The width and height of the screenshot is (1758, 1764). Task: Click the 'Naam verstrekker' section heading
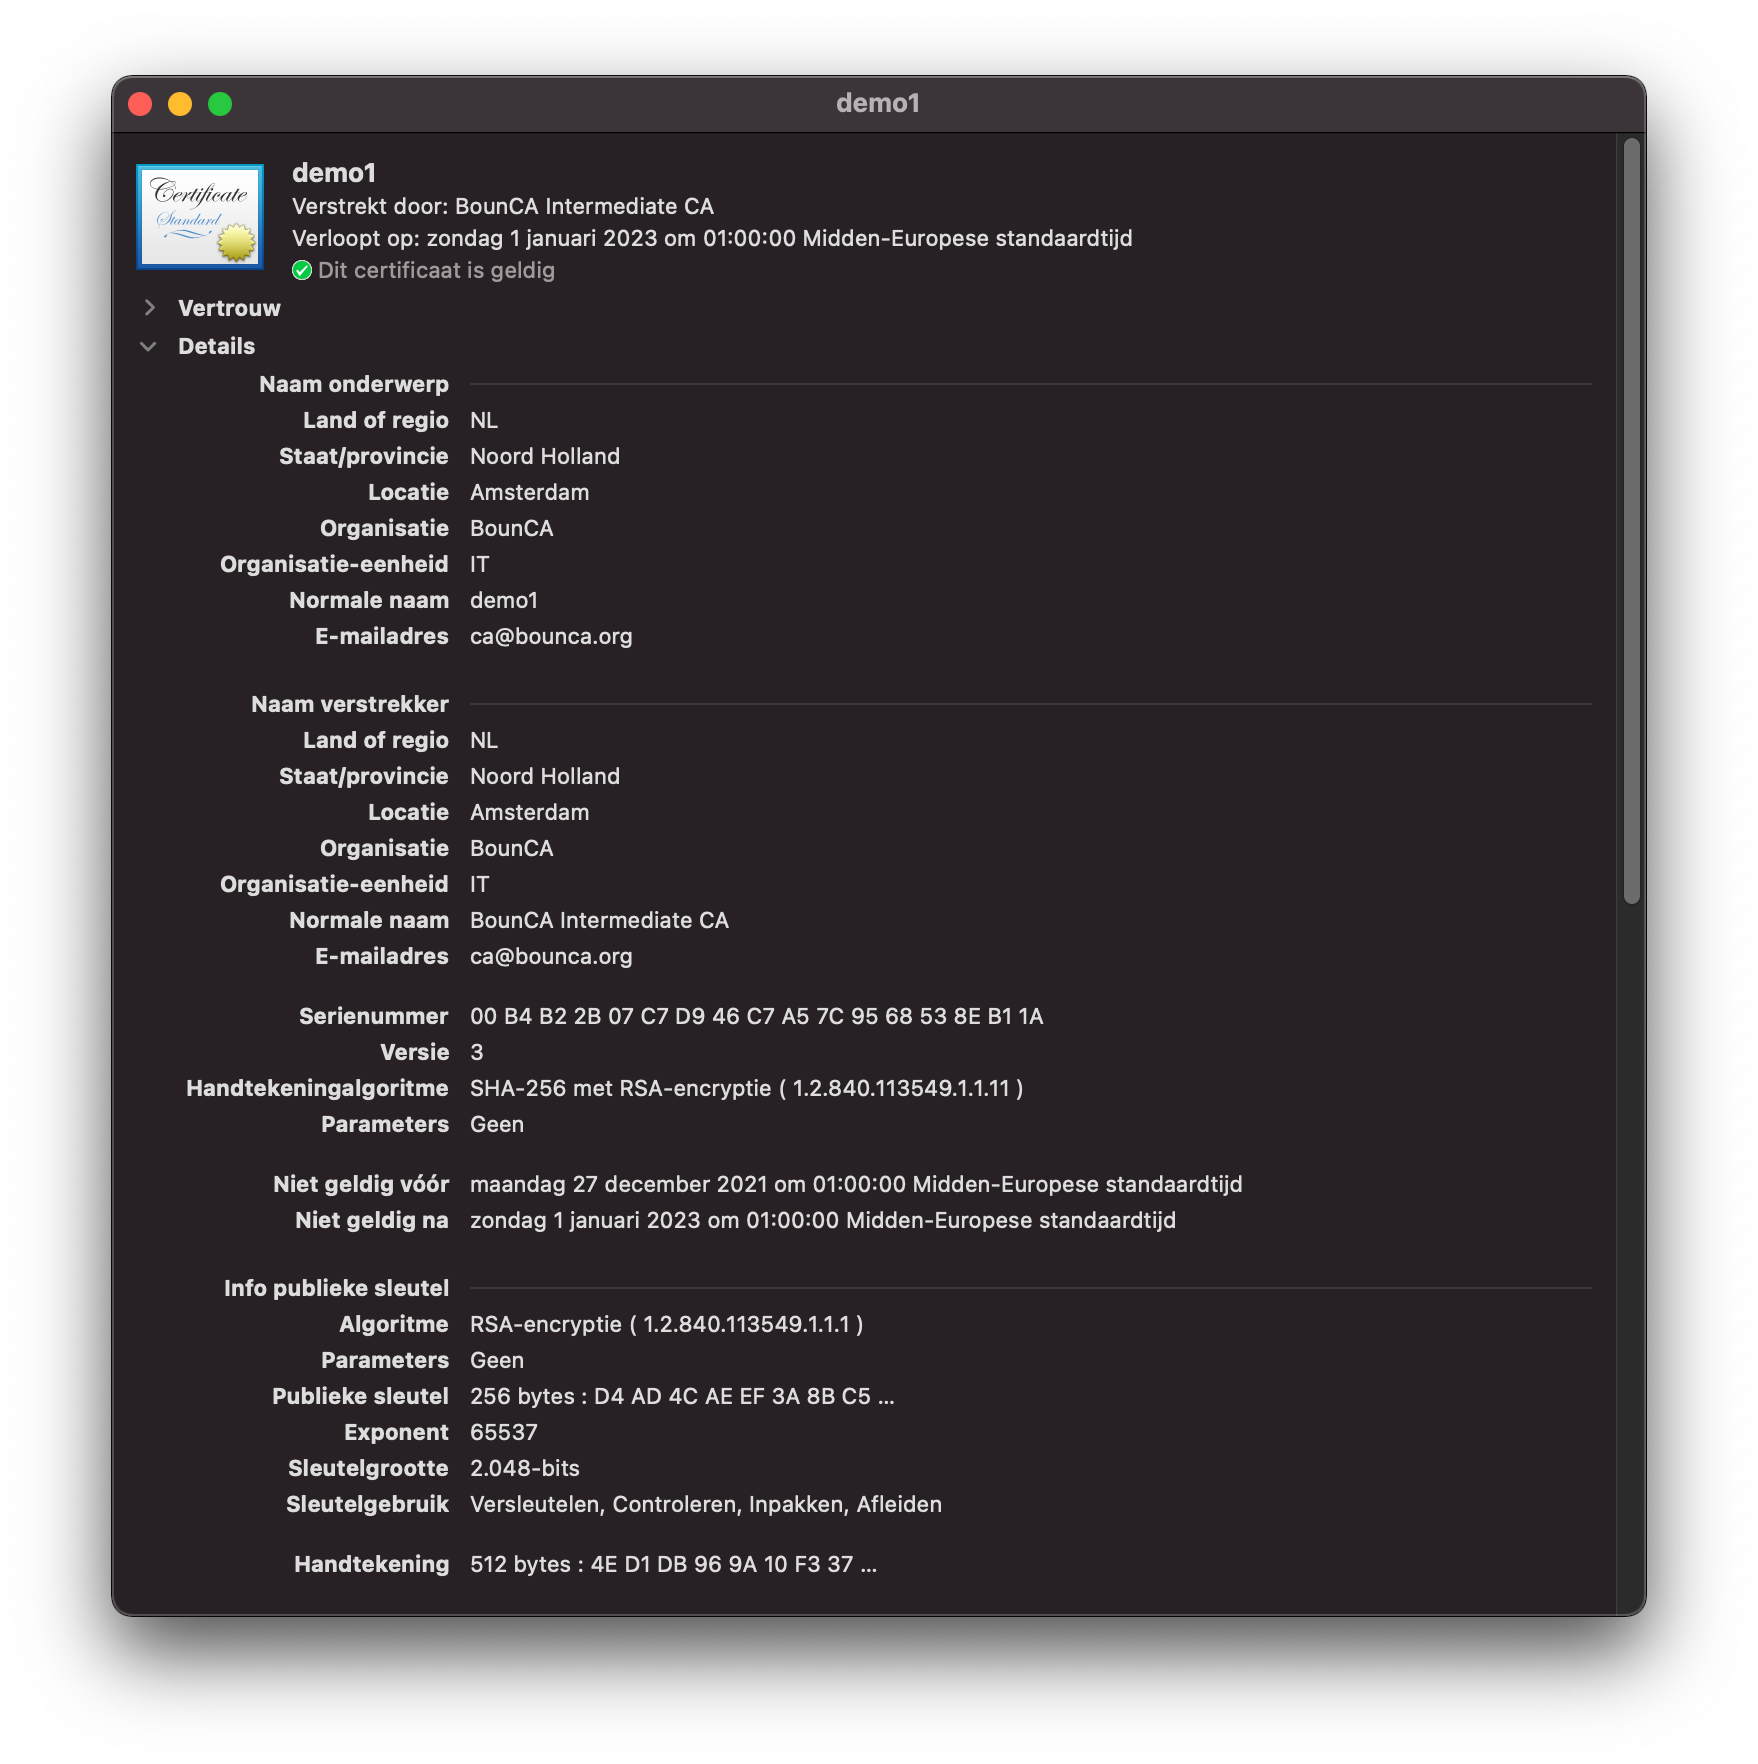pos(350,705)
